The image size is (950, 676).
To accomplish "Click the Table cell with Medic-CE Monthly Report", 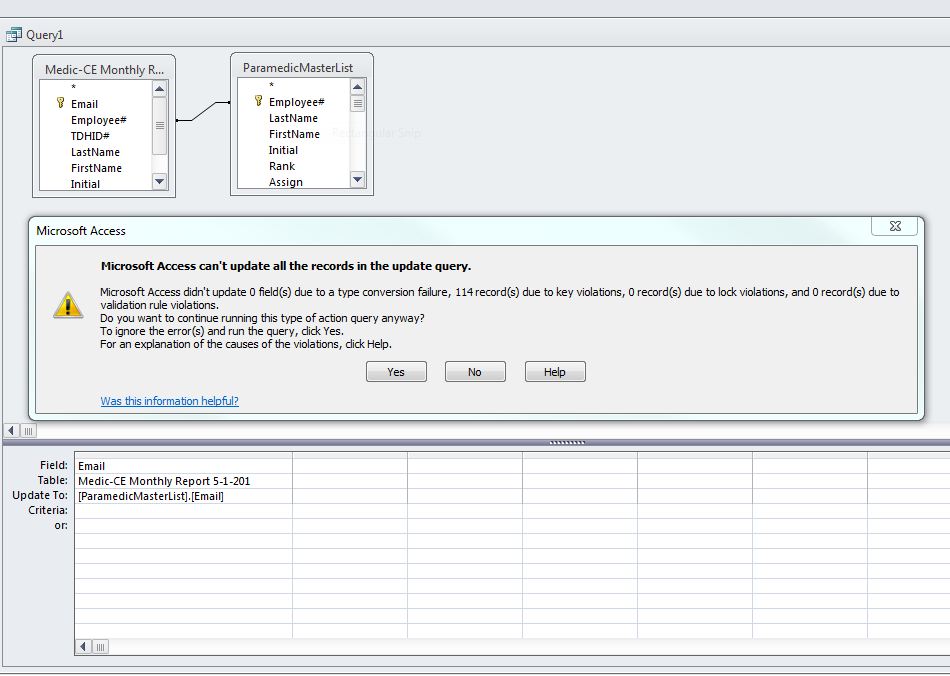I will pyautogui.click(x=184, y=481).
